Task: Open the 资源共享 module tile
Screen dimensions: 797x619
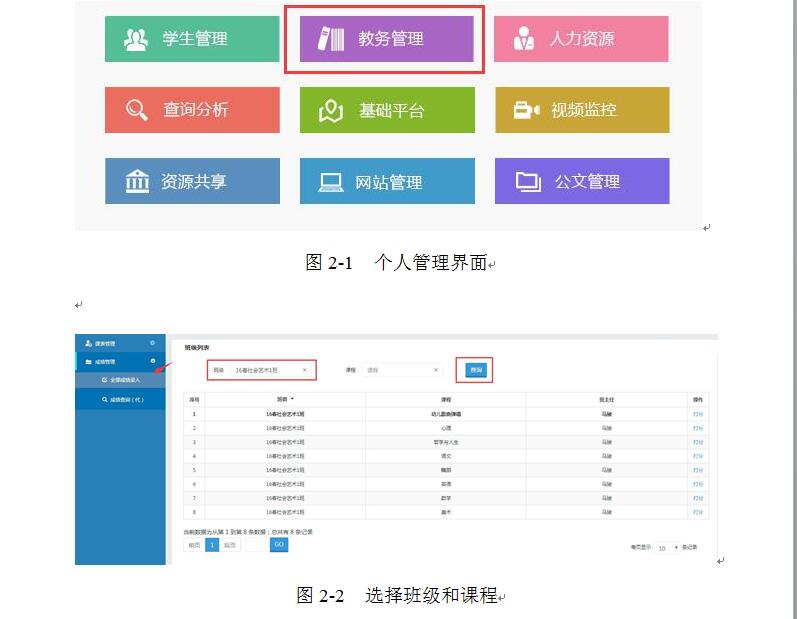Action: pos(192,181)
